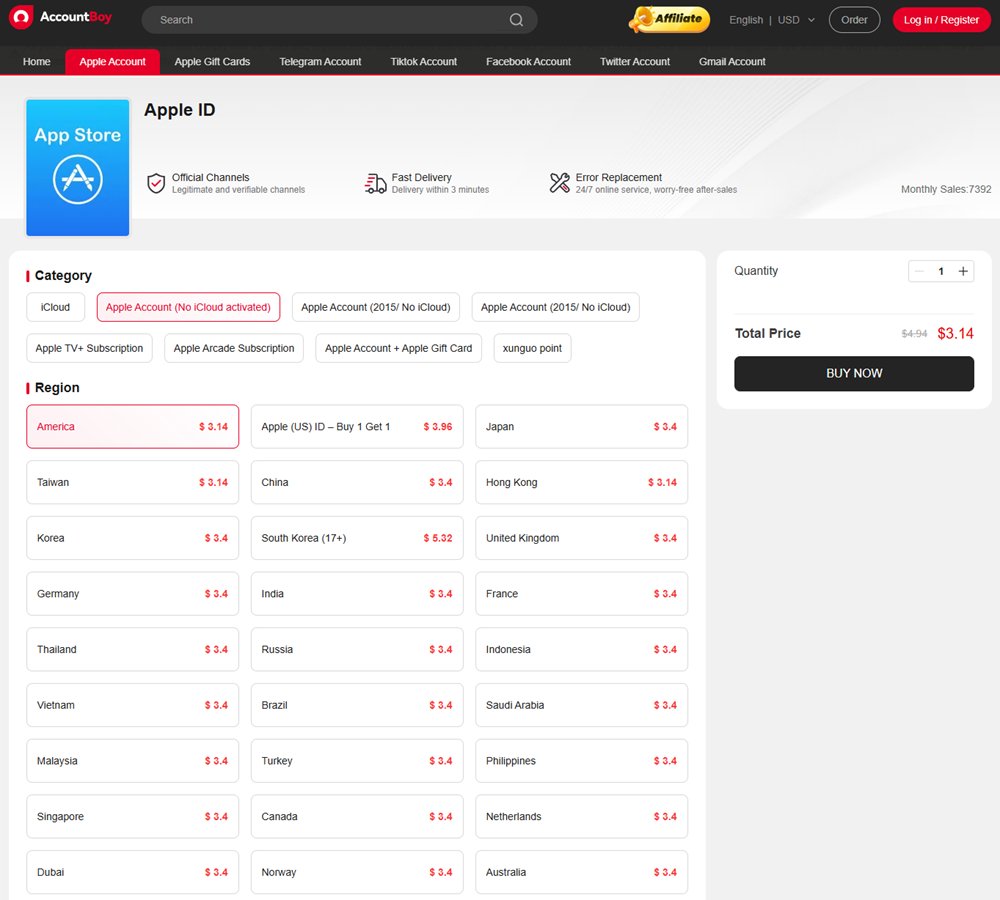Click the Apple ID product heading
Screen dimensions: 1000x900
tap(180, 110)
